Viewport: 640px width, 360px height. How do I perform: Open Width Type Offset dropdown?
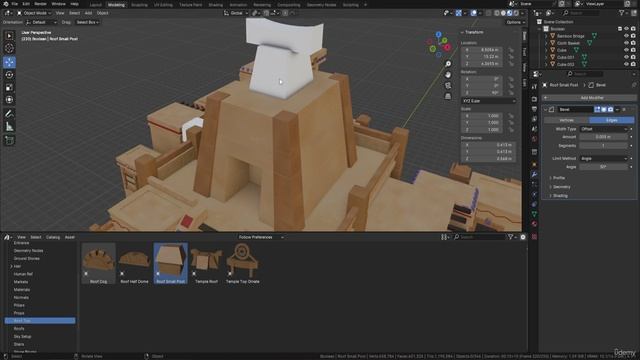603,129
